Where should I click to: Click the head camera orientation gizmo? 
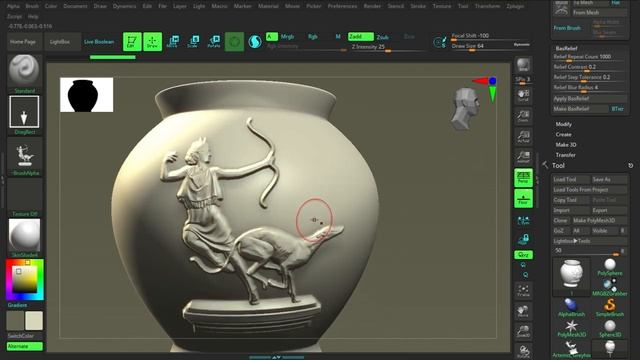[465, 109]
